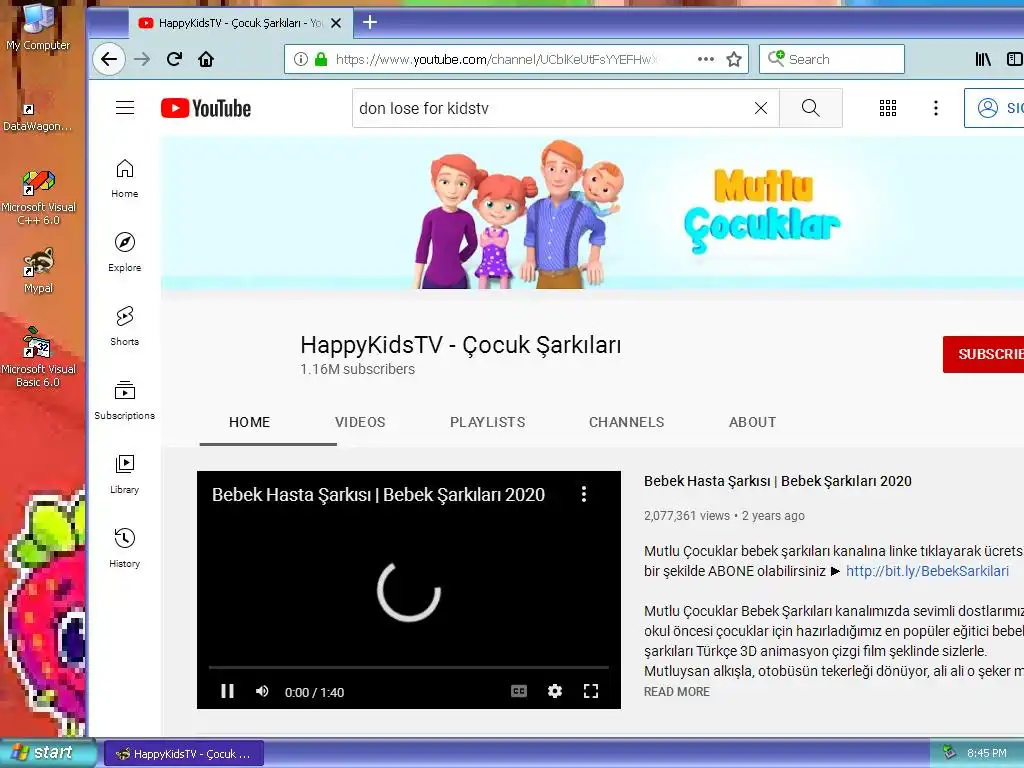1024x768 pixels.
Task: Open the browser home page icon
Action: point(206,59)
